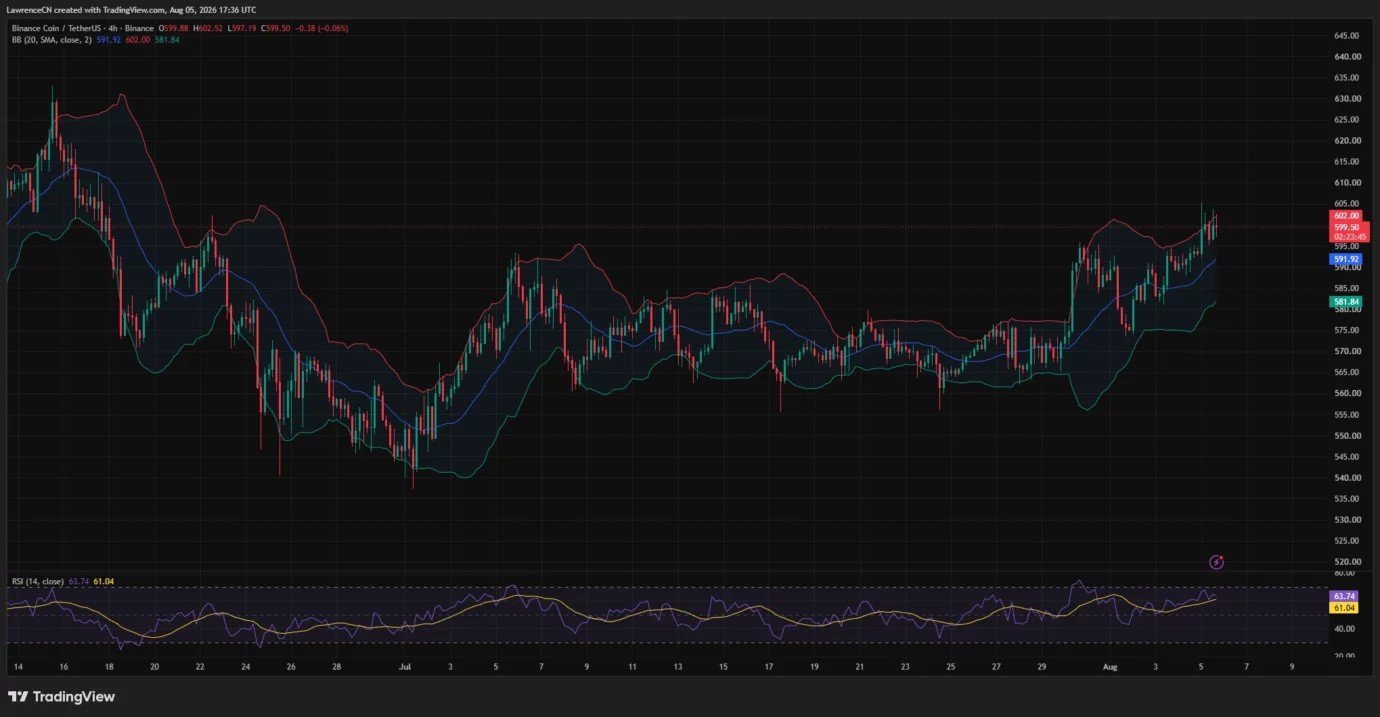Screen dimensions: 1380x717
Task: Click the 'Aug' label on time axis
Action: [1111, 665]
